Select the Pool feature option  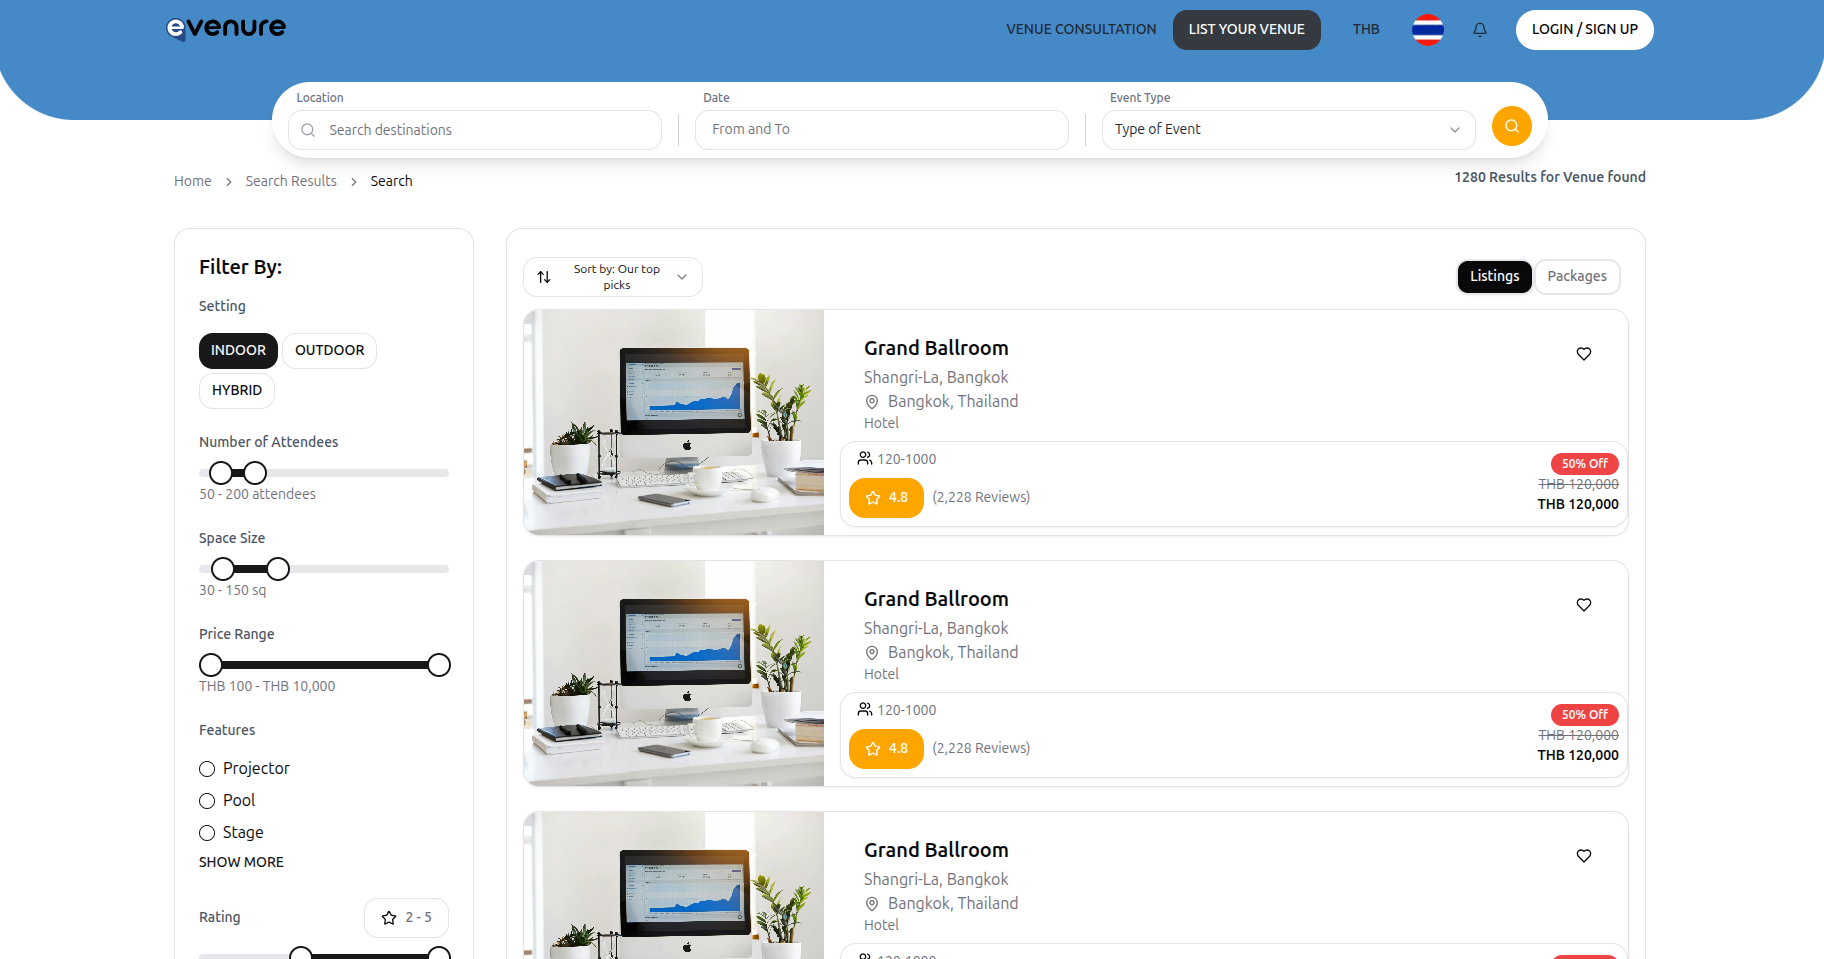(x=207, y=800)
